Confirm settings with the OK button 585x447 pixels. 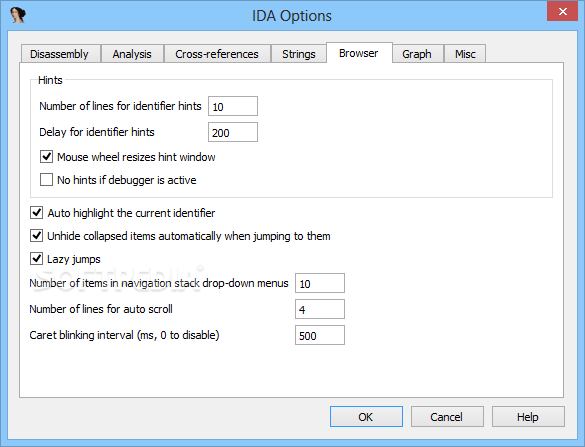[x=366, y=416]
